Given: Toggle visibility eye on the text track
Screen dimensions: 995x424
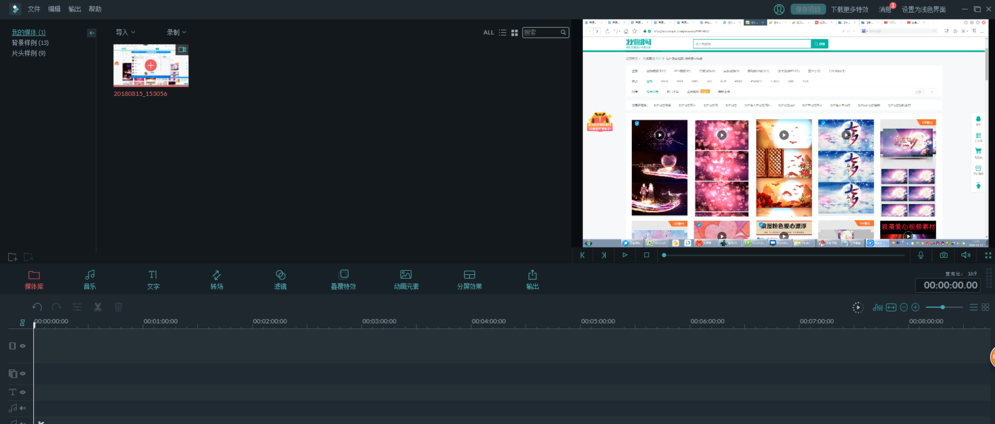Looking at the screenshot, I should tap(23, 392).
